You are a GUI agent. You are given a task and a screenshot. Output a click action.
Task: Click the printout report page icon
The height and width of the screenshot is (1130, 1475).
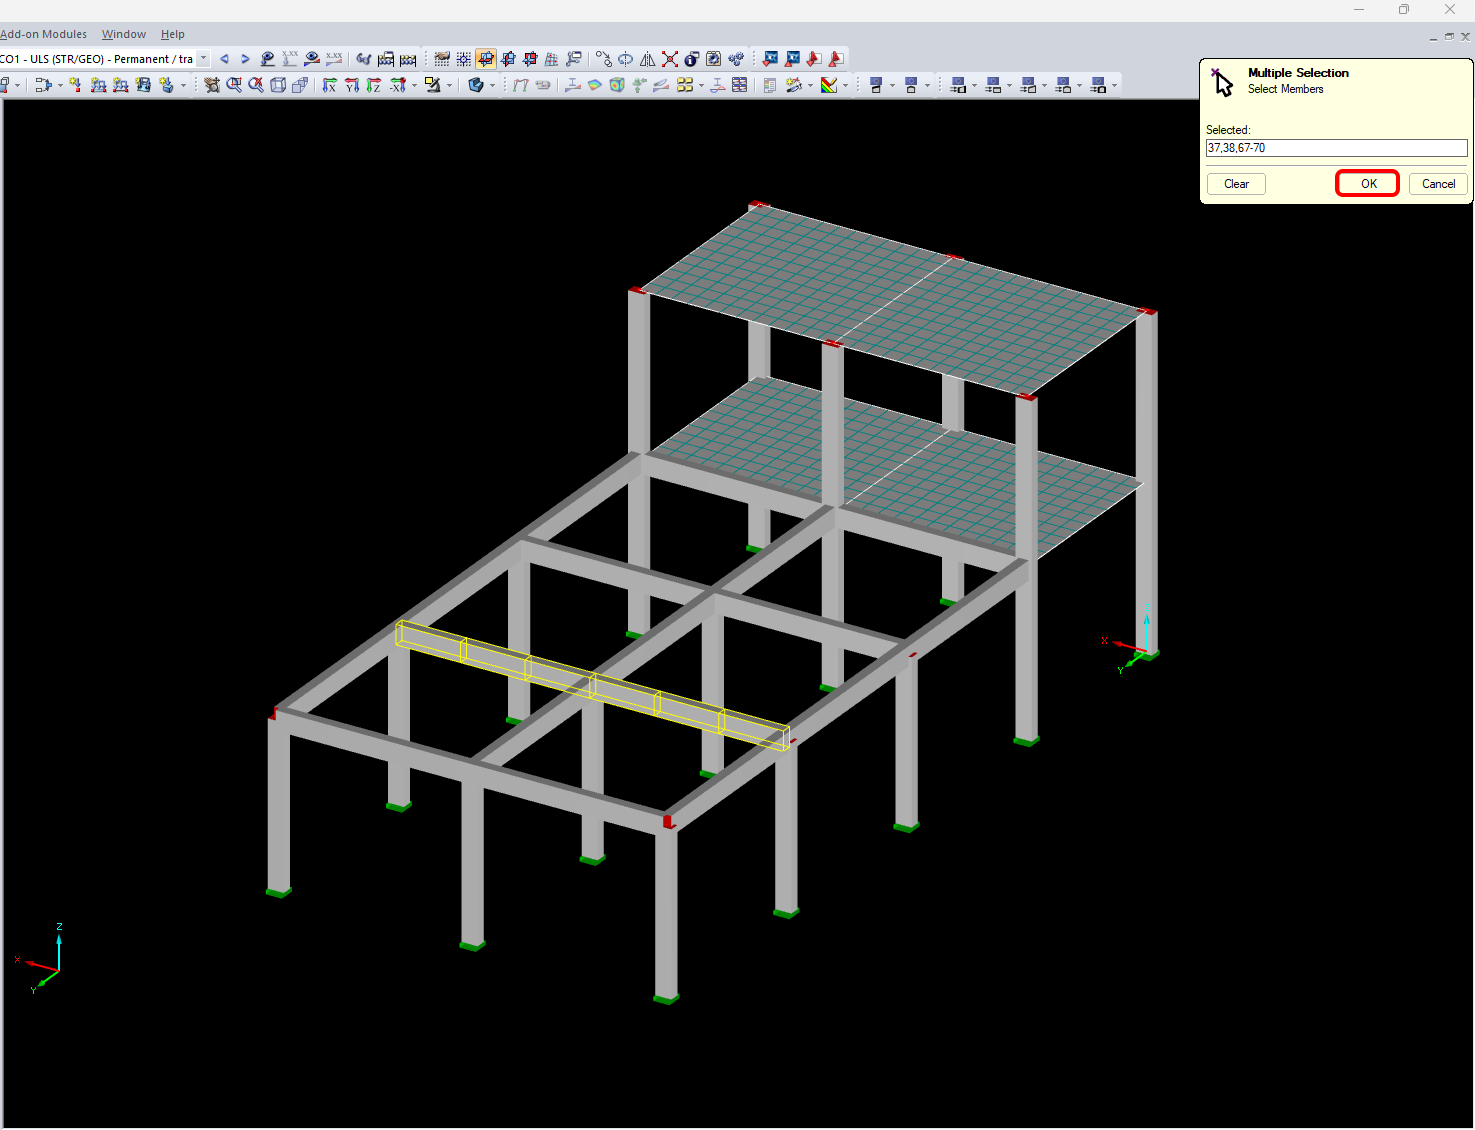click(x=769, y=85)
